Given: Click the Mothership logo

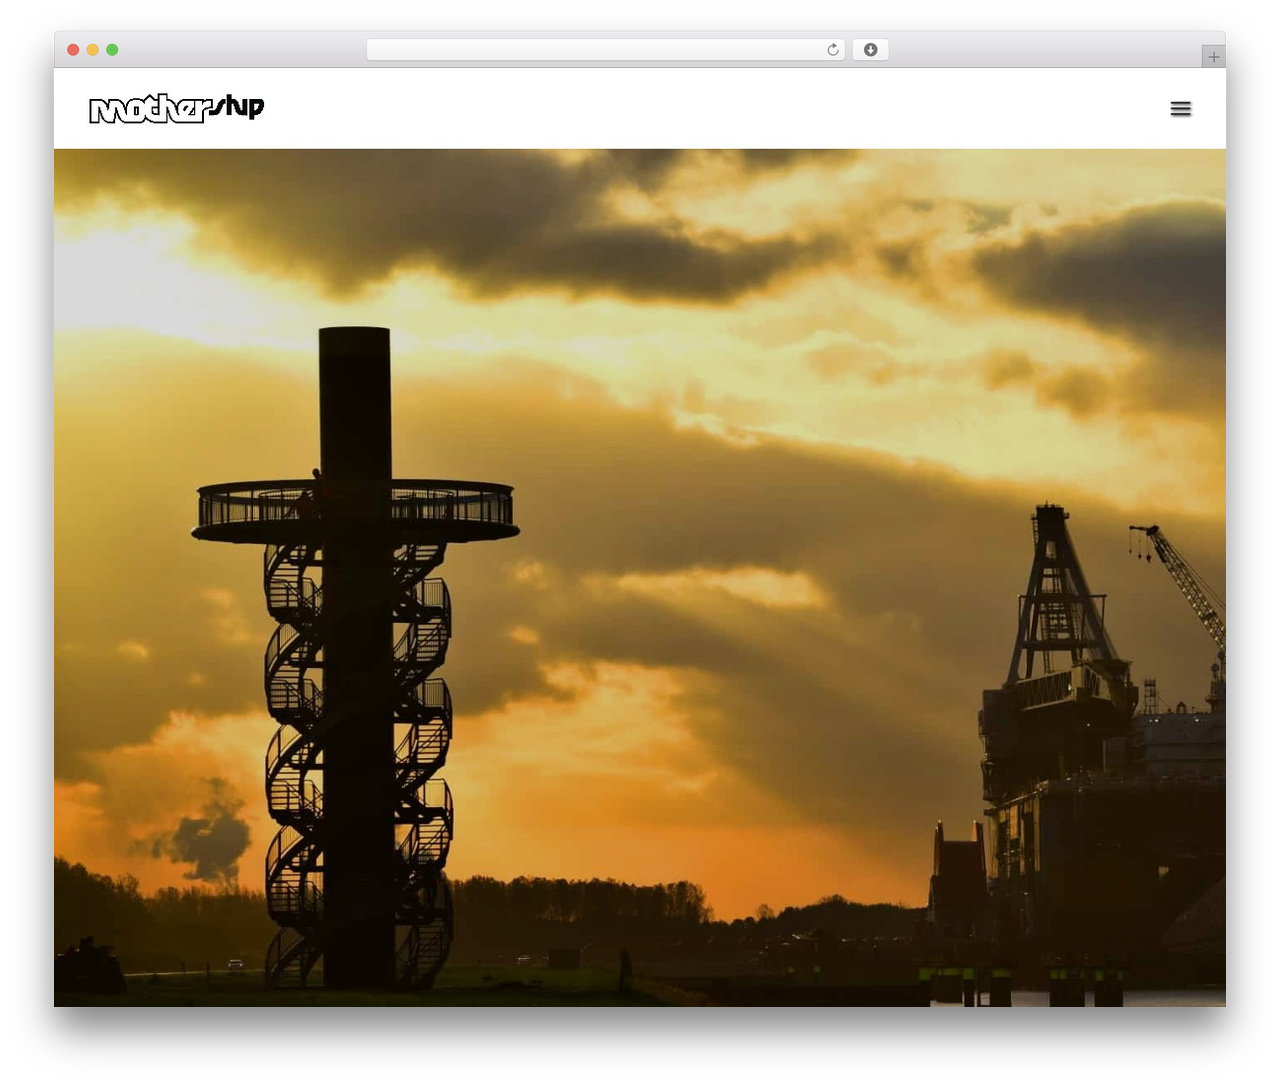Looking at the screenshot, I should coord(176,108).
